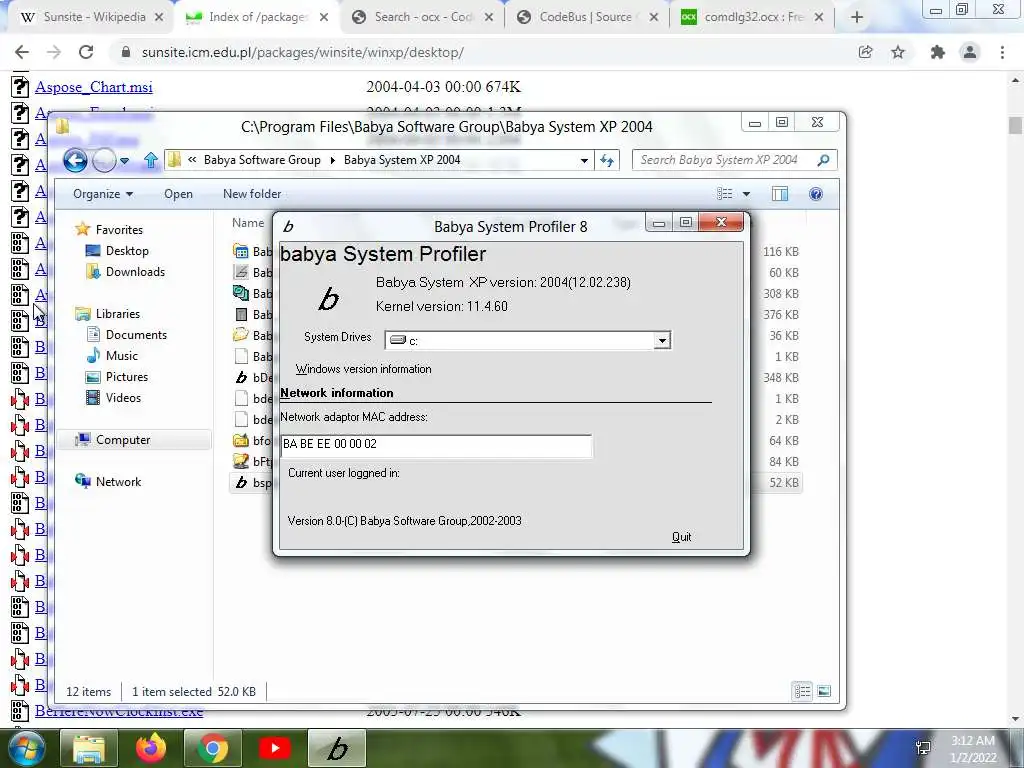The height and width of the screenshot is (768, 1024).
Task: Switch to the CodeBus | Source tab
Action: pos(587,18)
